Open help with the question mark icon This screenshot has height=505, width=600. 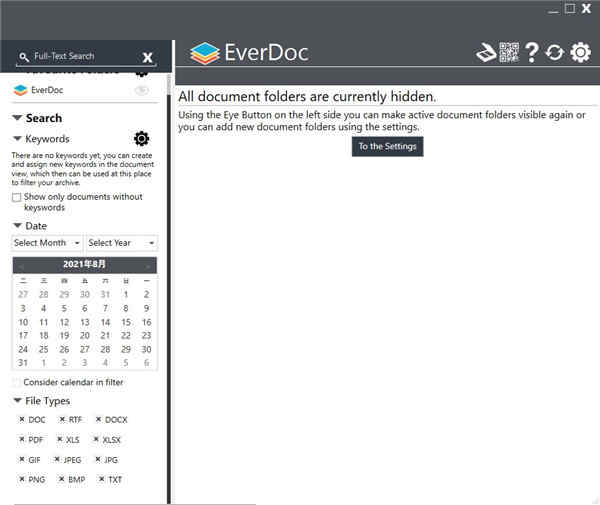tap(532, 53)
